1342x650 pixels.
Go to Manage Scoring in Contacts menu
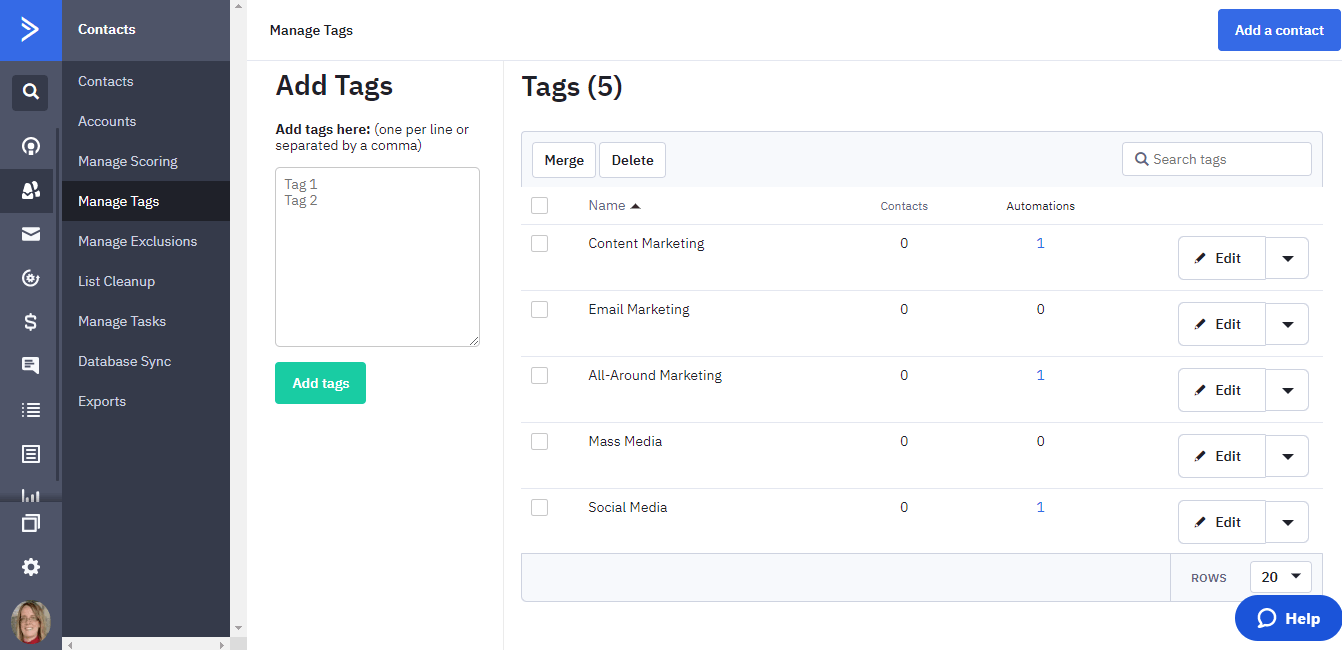128,161
